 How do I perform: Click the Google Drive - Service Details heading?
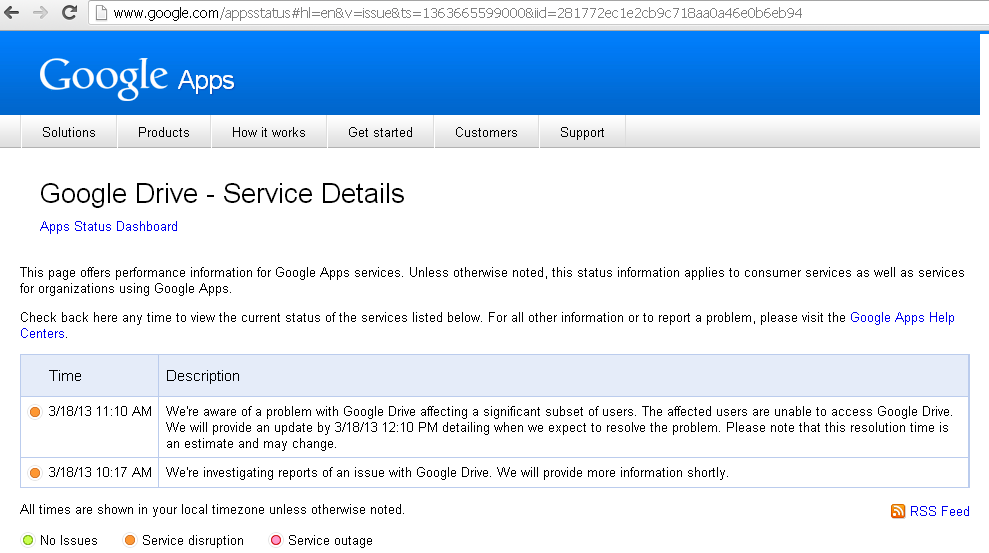pyautogui.click(x=222, y=194)
